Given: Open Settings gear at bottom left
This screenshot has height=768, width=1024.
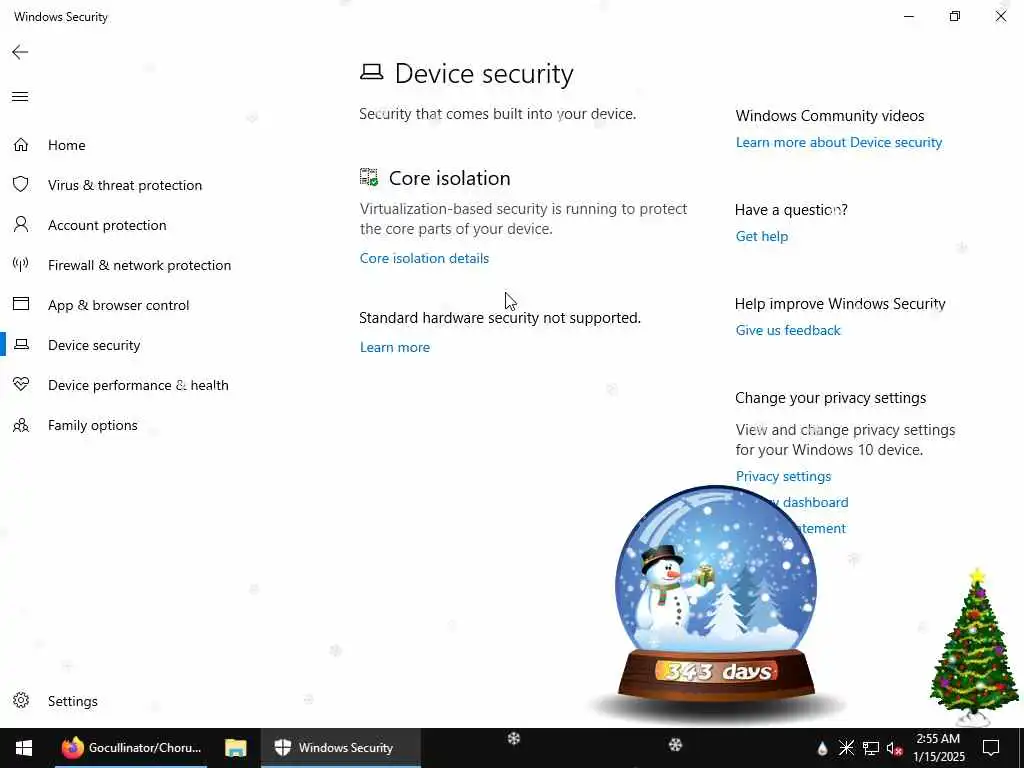Looking at the screenshot, I should pos(21,701).
